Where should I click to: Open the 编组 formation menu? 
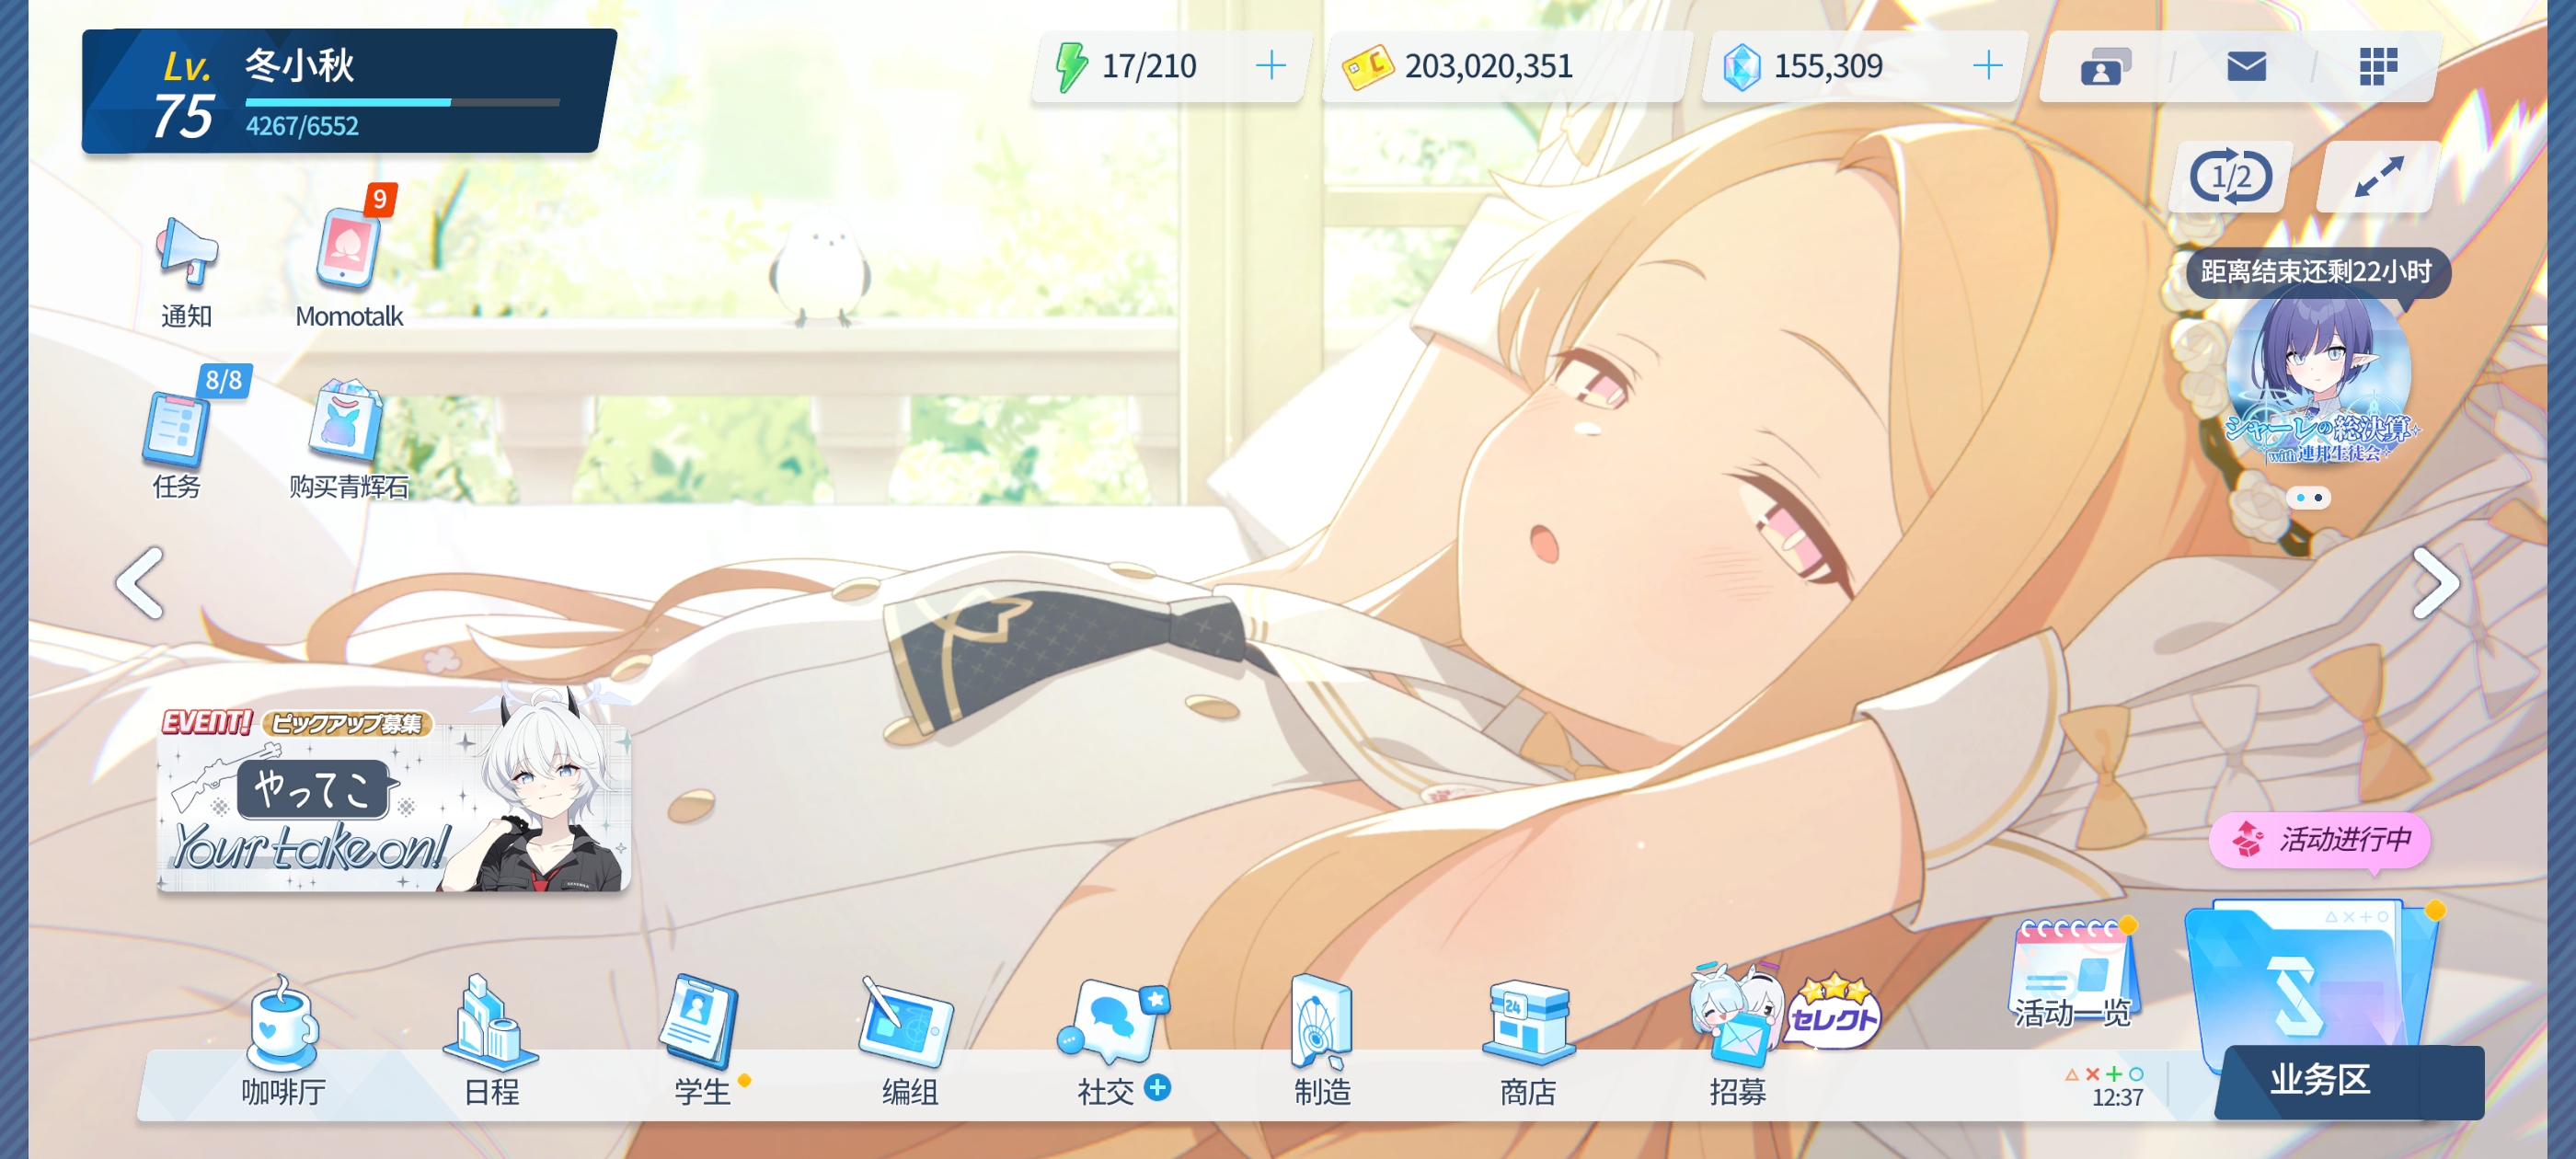[x=908, y=1043]
